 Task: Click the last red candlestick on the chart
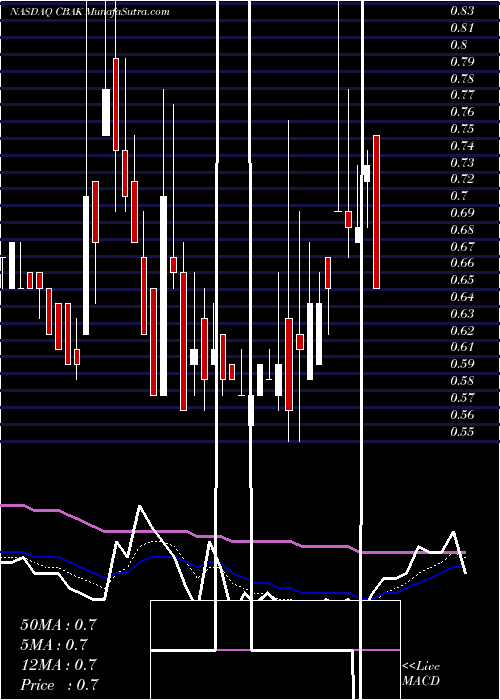click(376, 212)
